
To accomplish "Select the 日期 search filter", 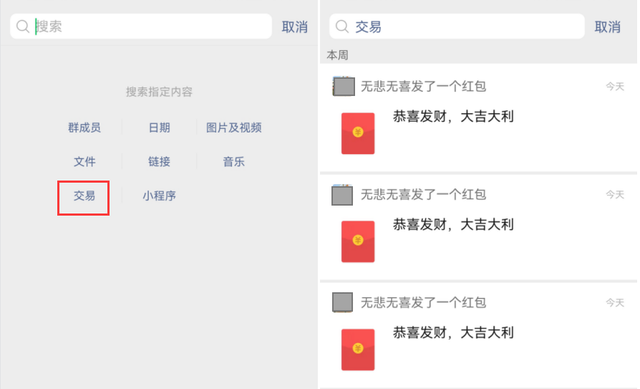I will pyautogui.click(x=159, y=128).
